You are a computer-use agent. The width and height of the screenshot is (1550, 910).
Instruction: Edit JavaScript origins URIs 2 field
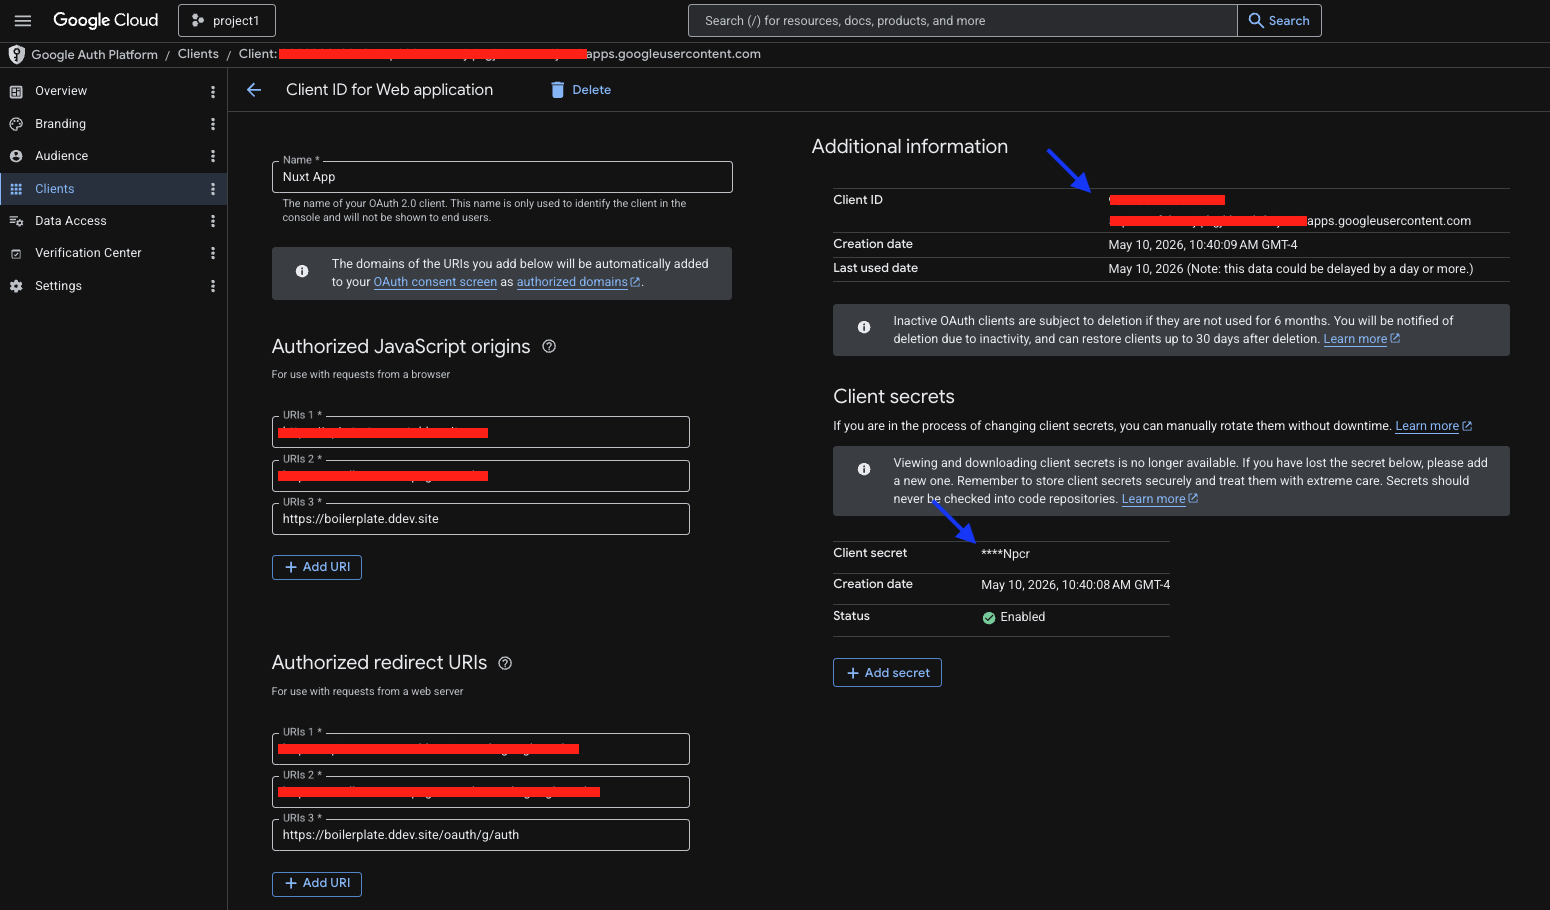481,476
